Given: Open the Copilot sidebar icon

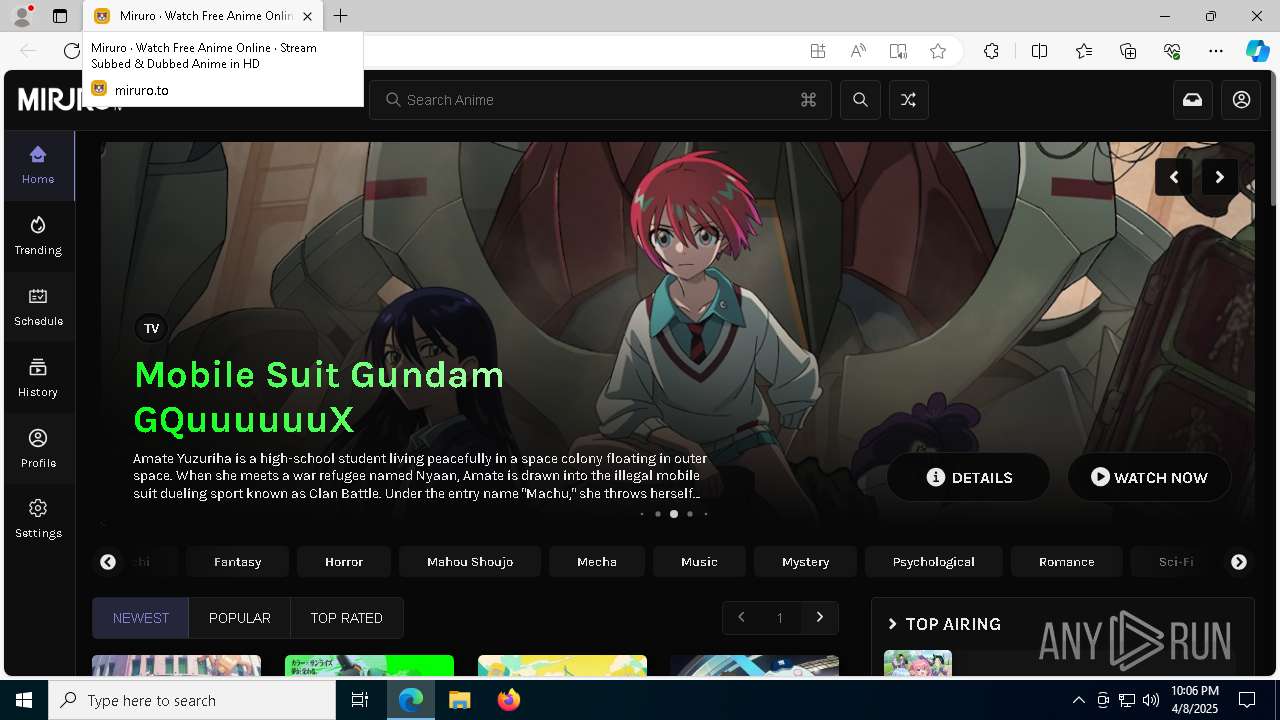Looking at the screenshot, I should pyautogui.click(x=1257, y=51).
